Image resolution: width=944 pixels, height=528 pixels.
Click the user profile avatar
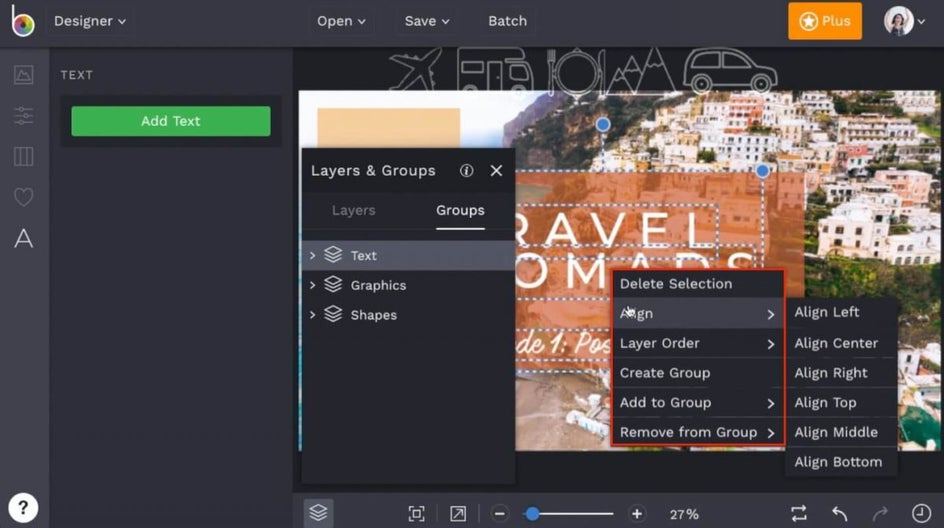898,21
